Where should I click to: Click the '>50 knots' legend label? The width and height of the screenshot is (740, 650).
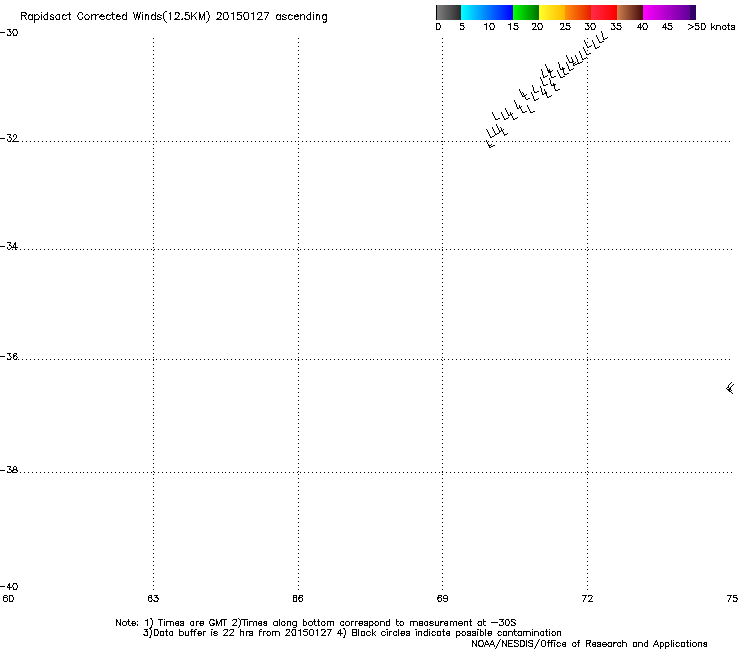coord(711,27)
